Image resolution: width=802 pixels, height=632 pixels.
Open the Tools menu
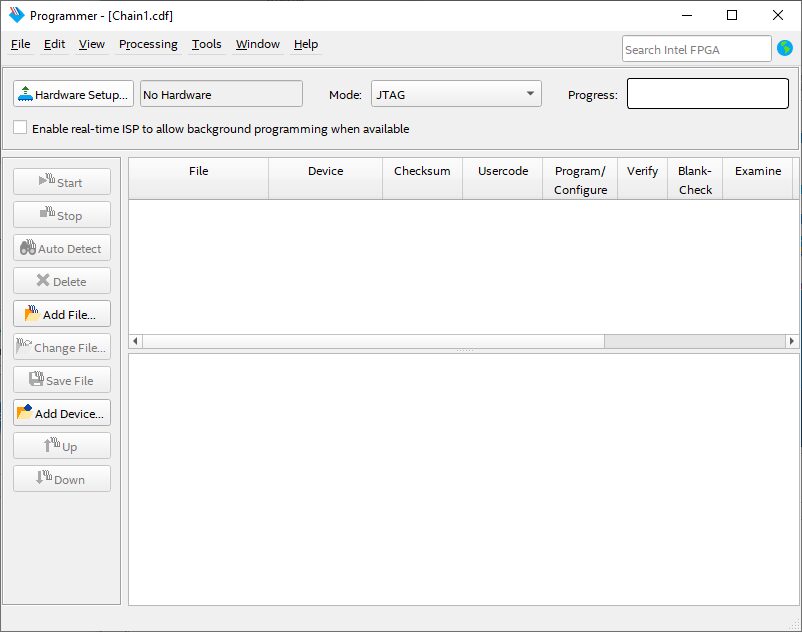click(207, 44)
